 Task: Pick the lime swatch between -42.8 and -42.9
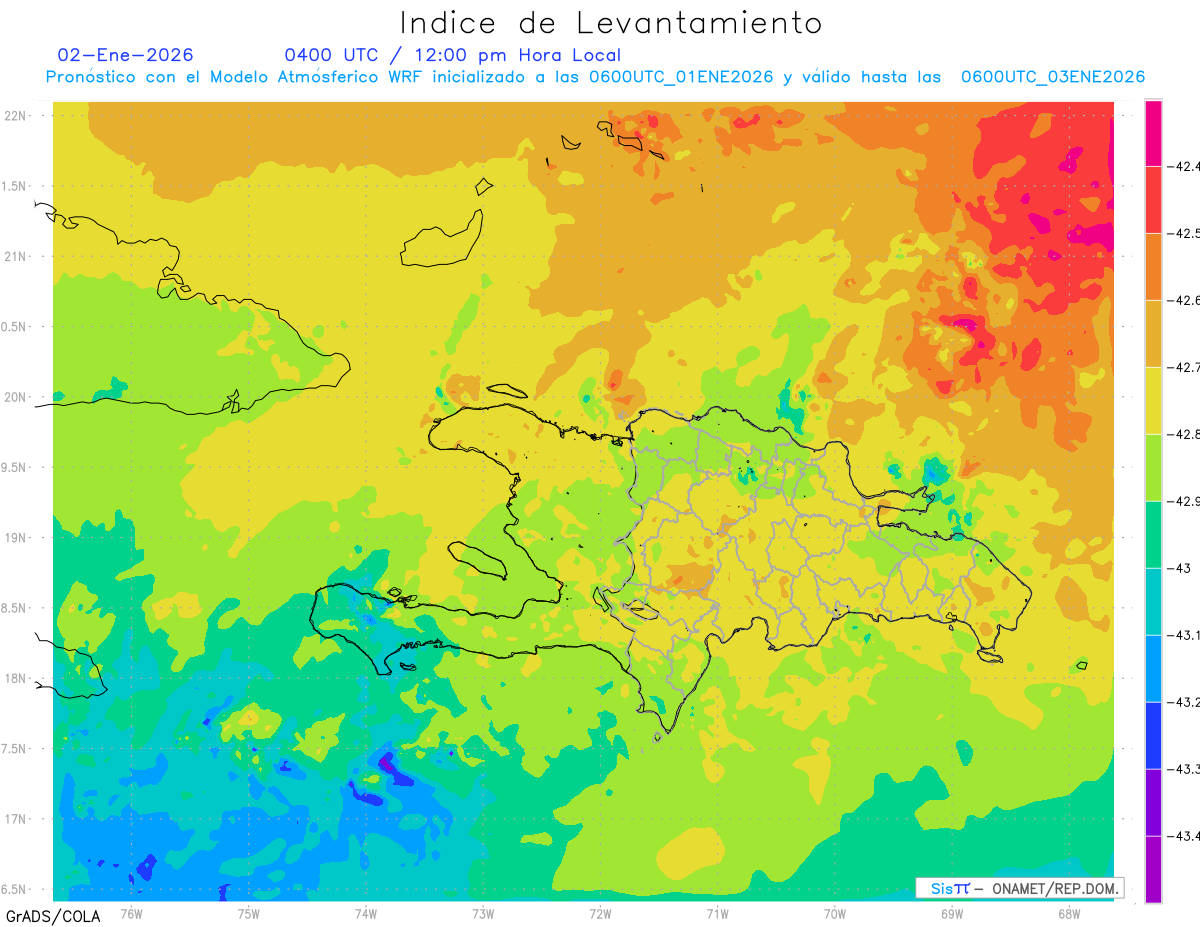(1153, 468)
